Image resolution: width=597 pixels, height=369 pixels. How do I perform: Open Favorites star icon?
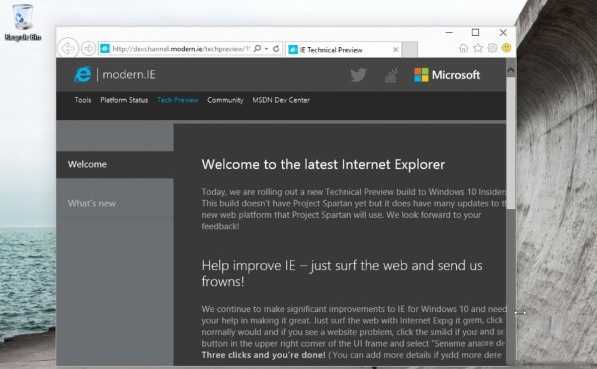(478, 48)
